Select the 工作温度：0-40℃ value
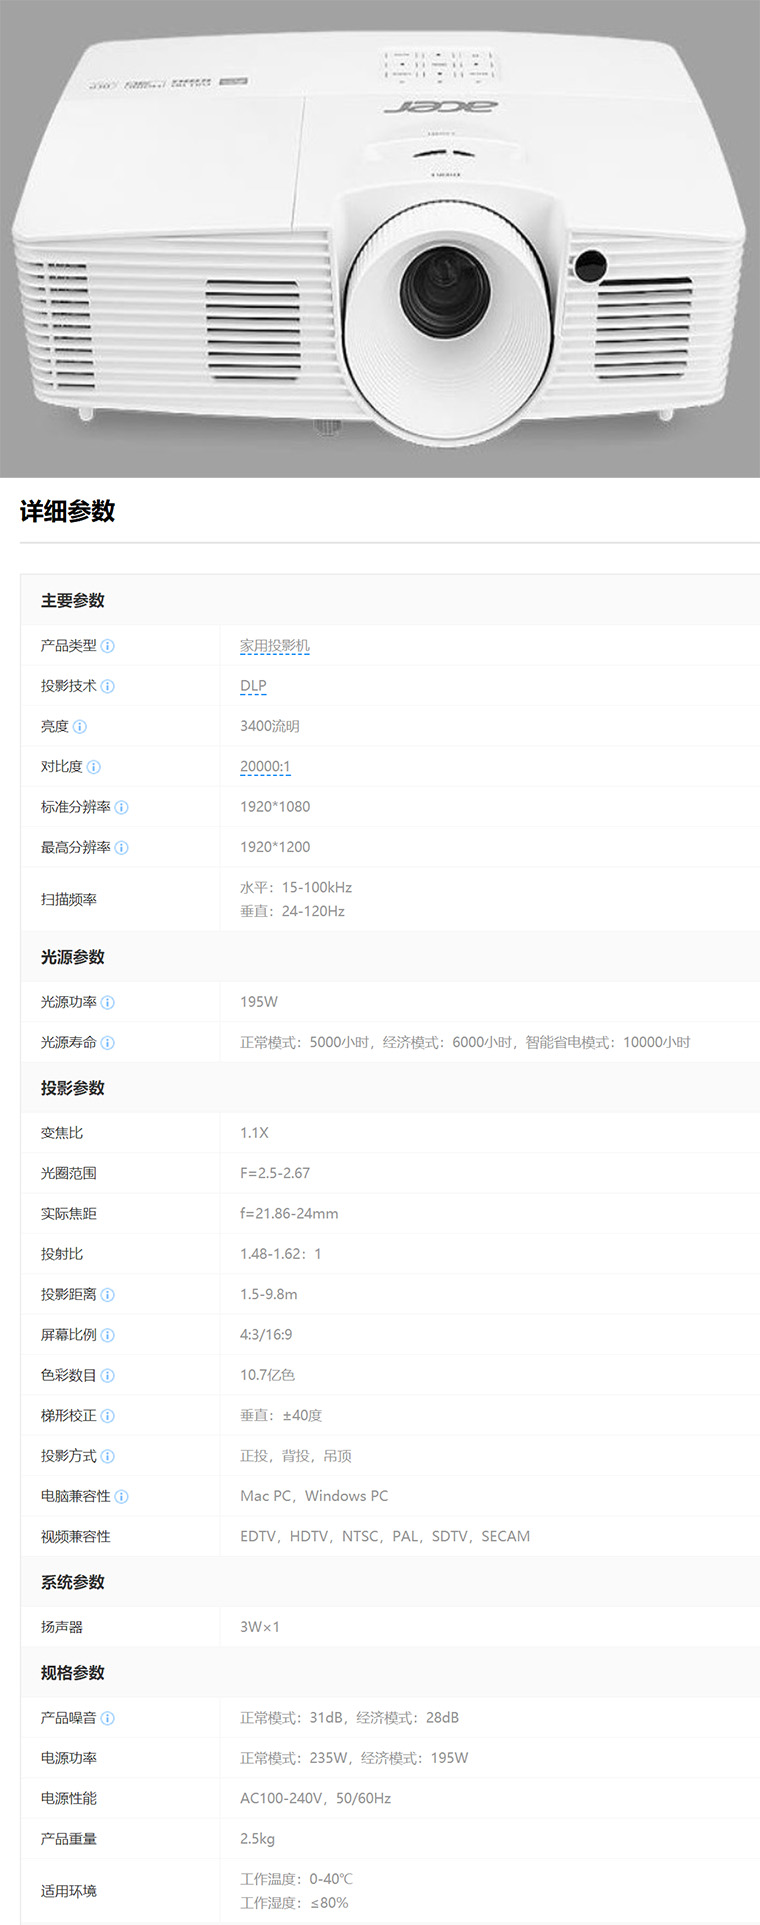The width and height of the screenshot is (760, 1925). pyautogui.click(x=296, y=1879)
